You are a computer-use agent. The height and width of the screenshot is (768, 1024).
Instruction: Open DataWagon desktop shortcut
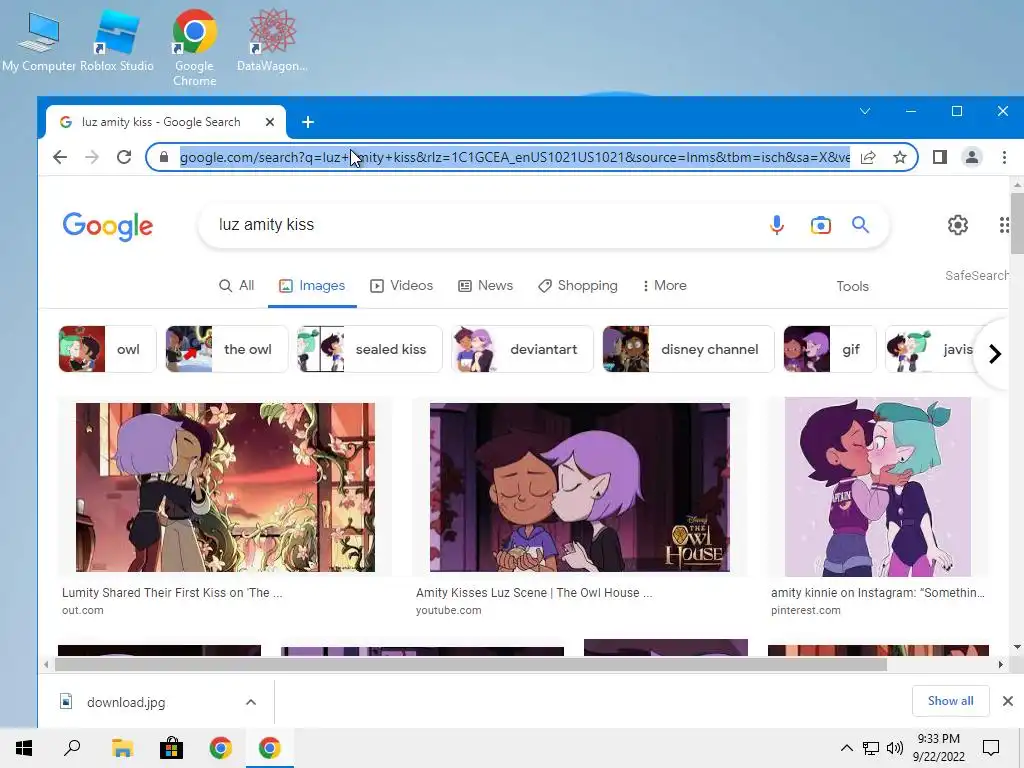tap(272, 40)
